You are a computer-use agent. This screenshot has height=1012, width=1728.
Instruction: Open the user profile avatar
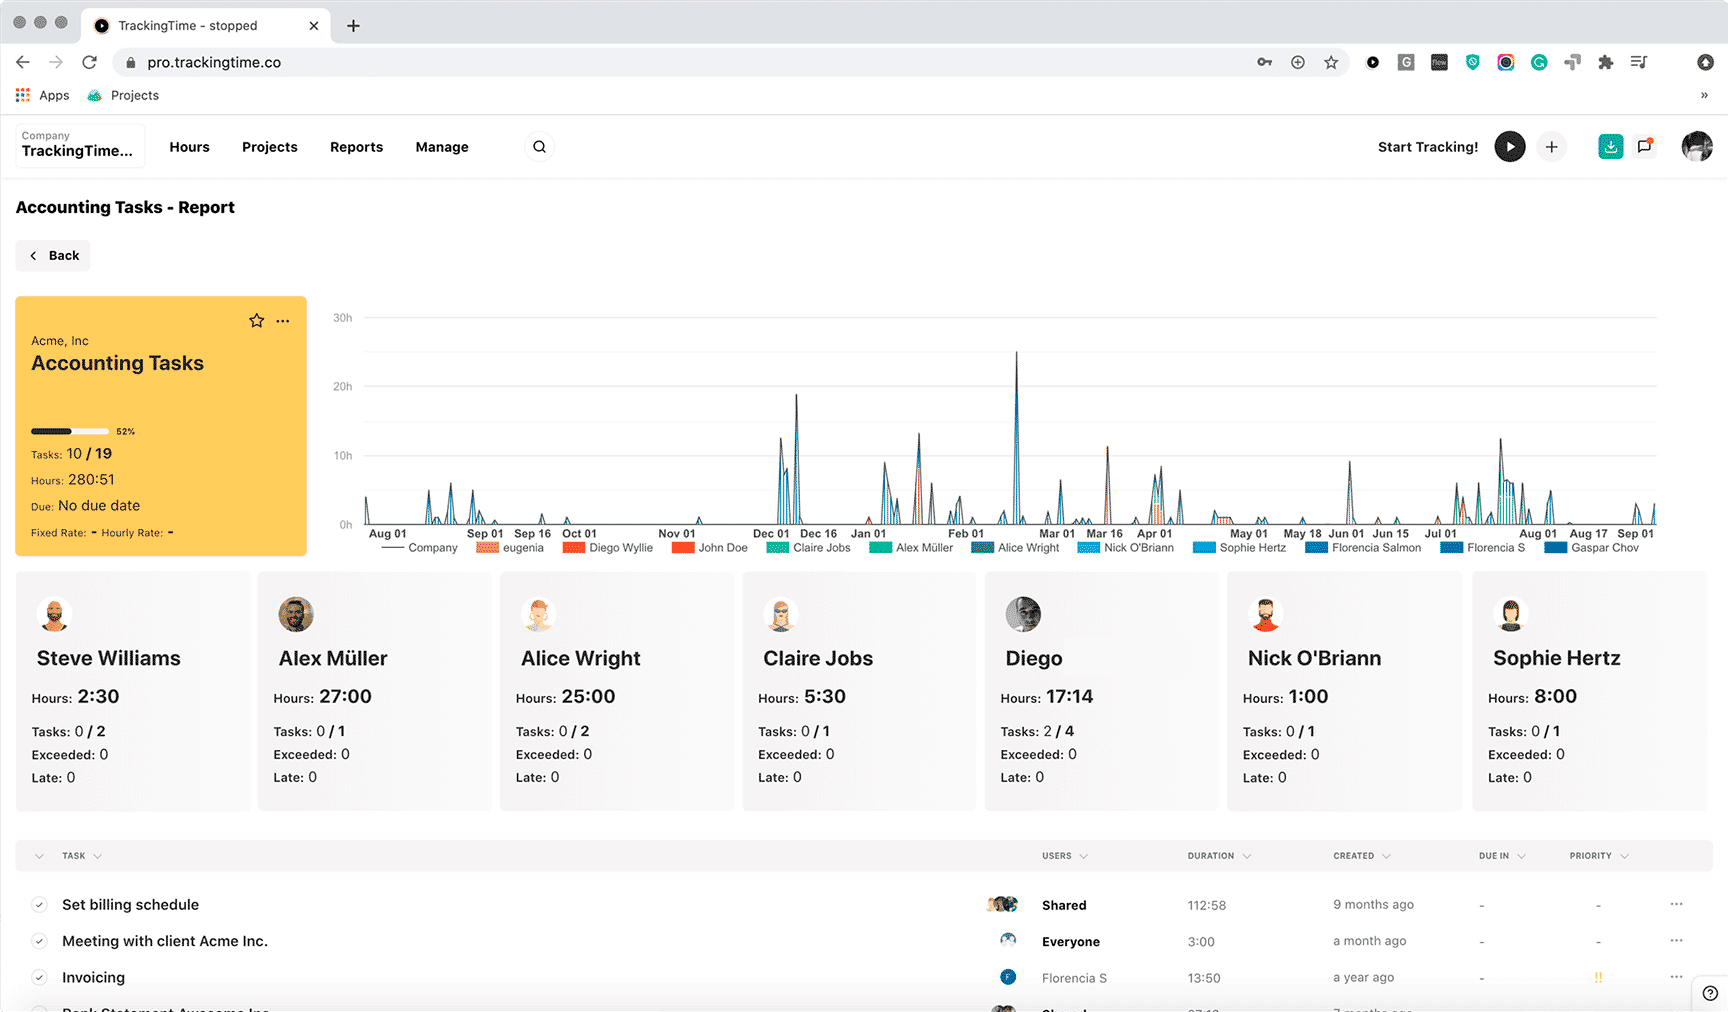[1697, 147]
